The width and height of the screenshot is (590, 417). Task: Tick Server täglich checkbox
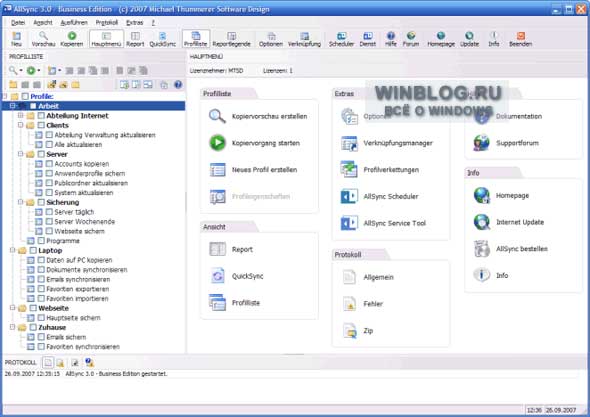(x=49, y=212)
